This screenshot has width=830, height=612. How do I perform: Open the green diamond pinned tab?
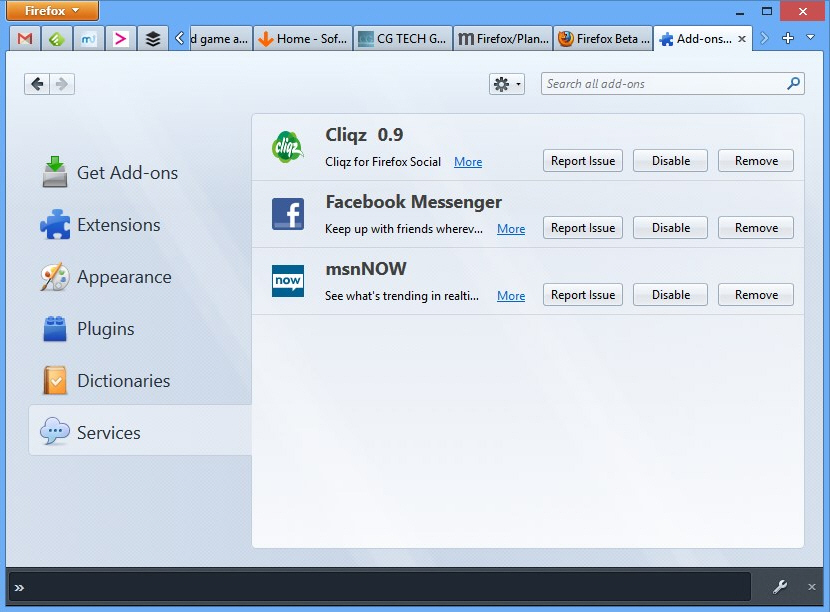57,39
